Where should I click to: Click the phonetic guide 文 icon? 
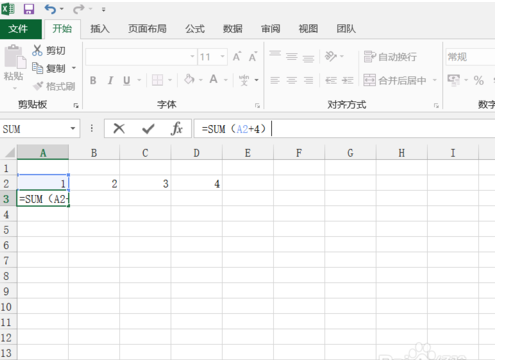coord(244,80)
